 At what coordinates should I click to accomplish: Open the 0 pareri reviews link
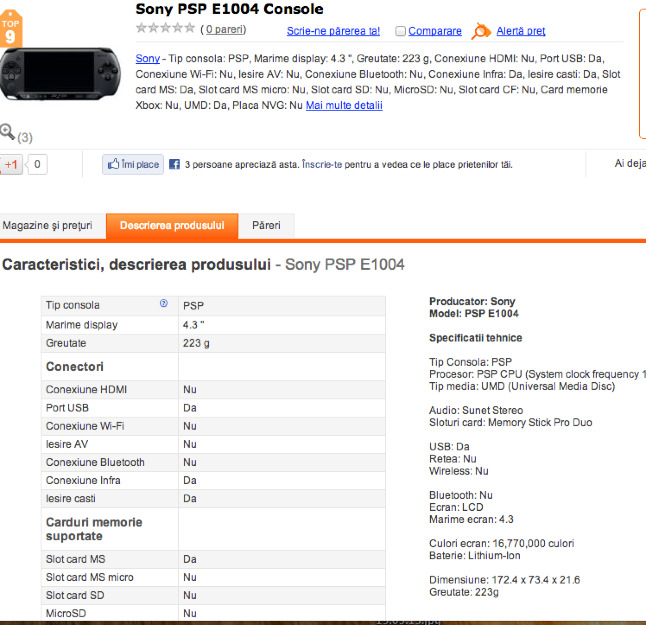(225, 30)
